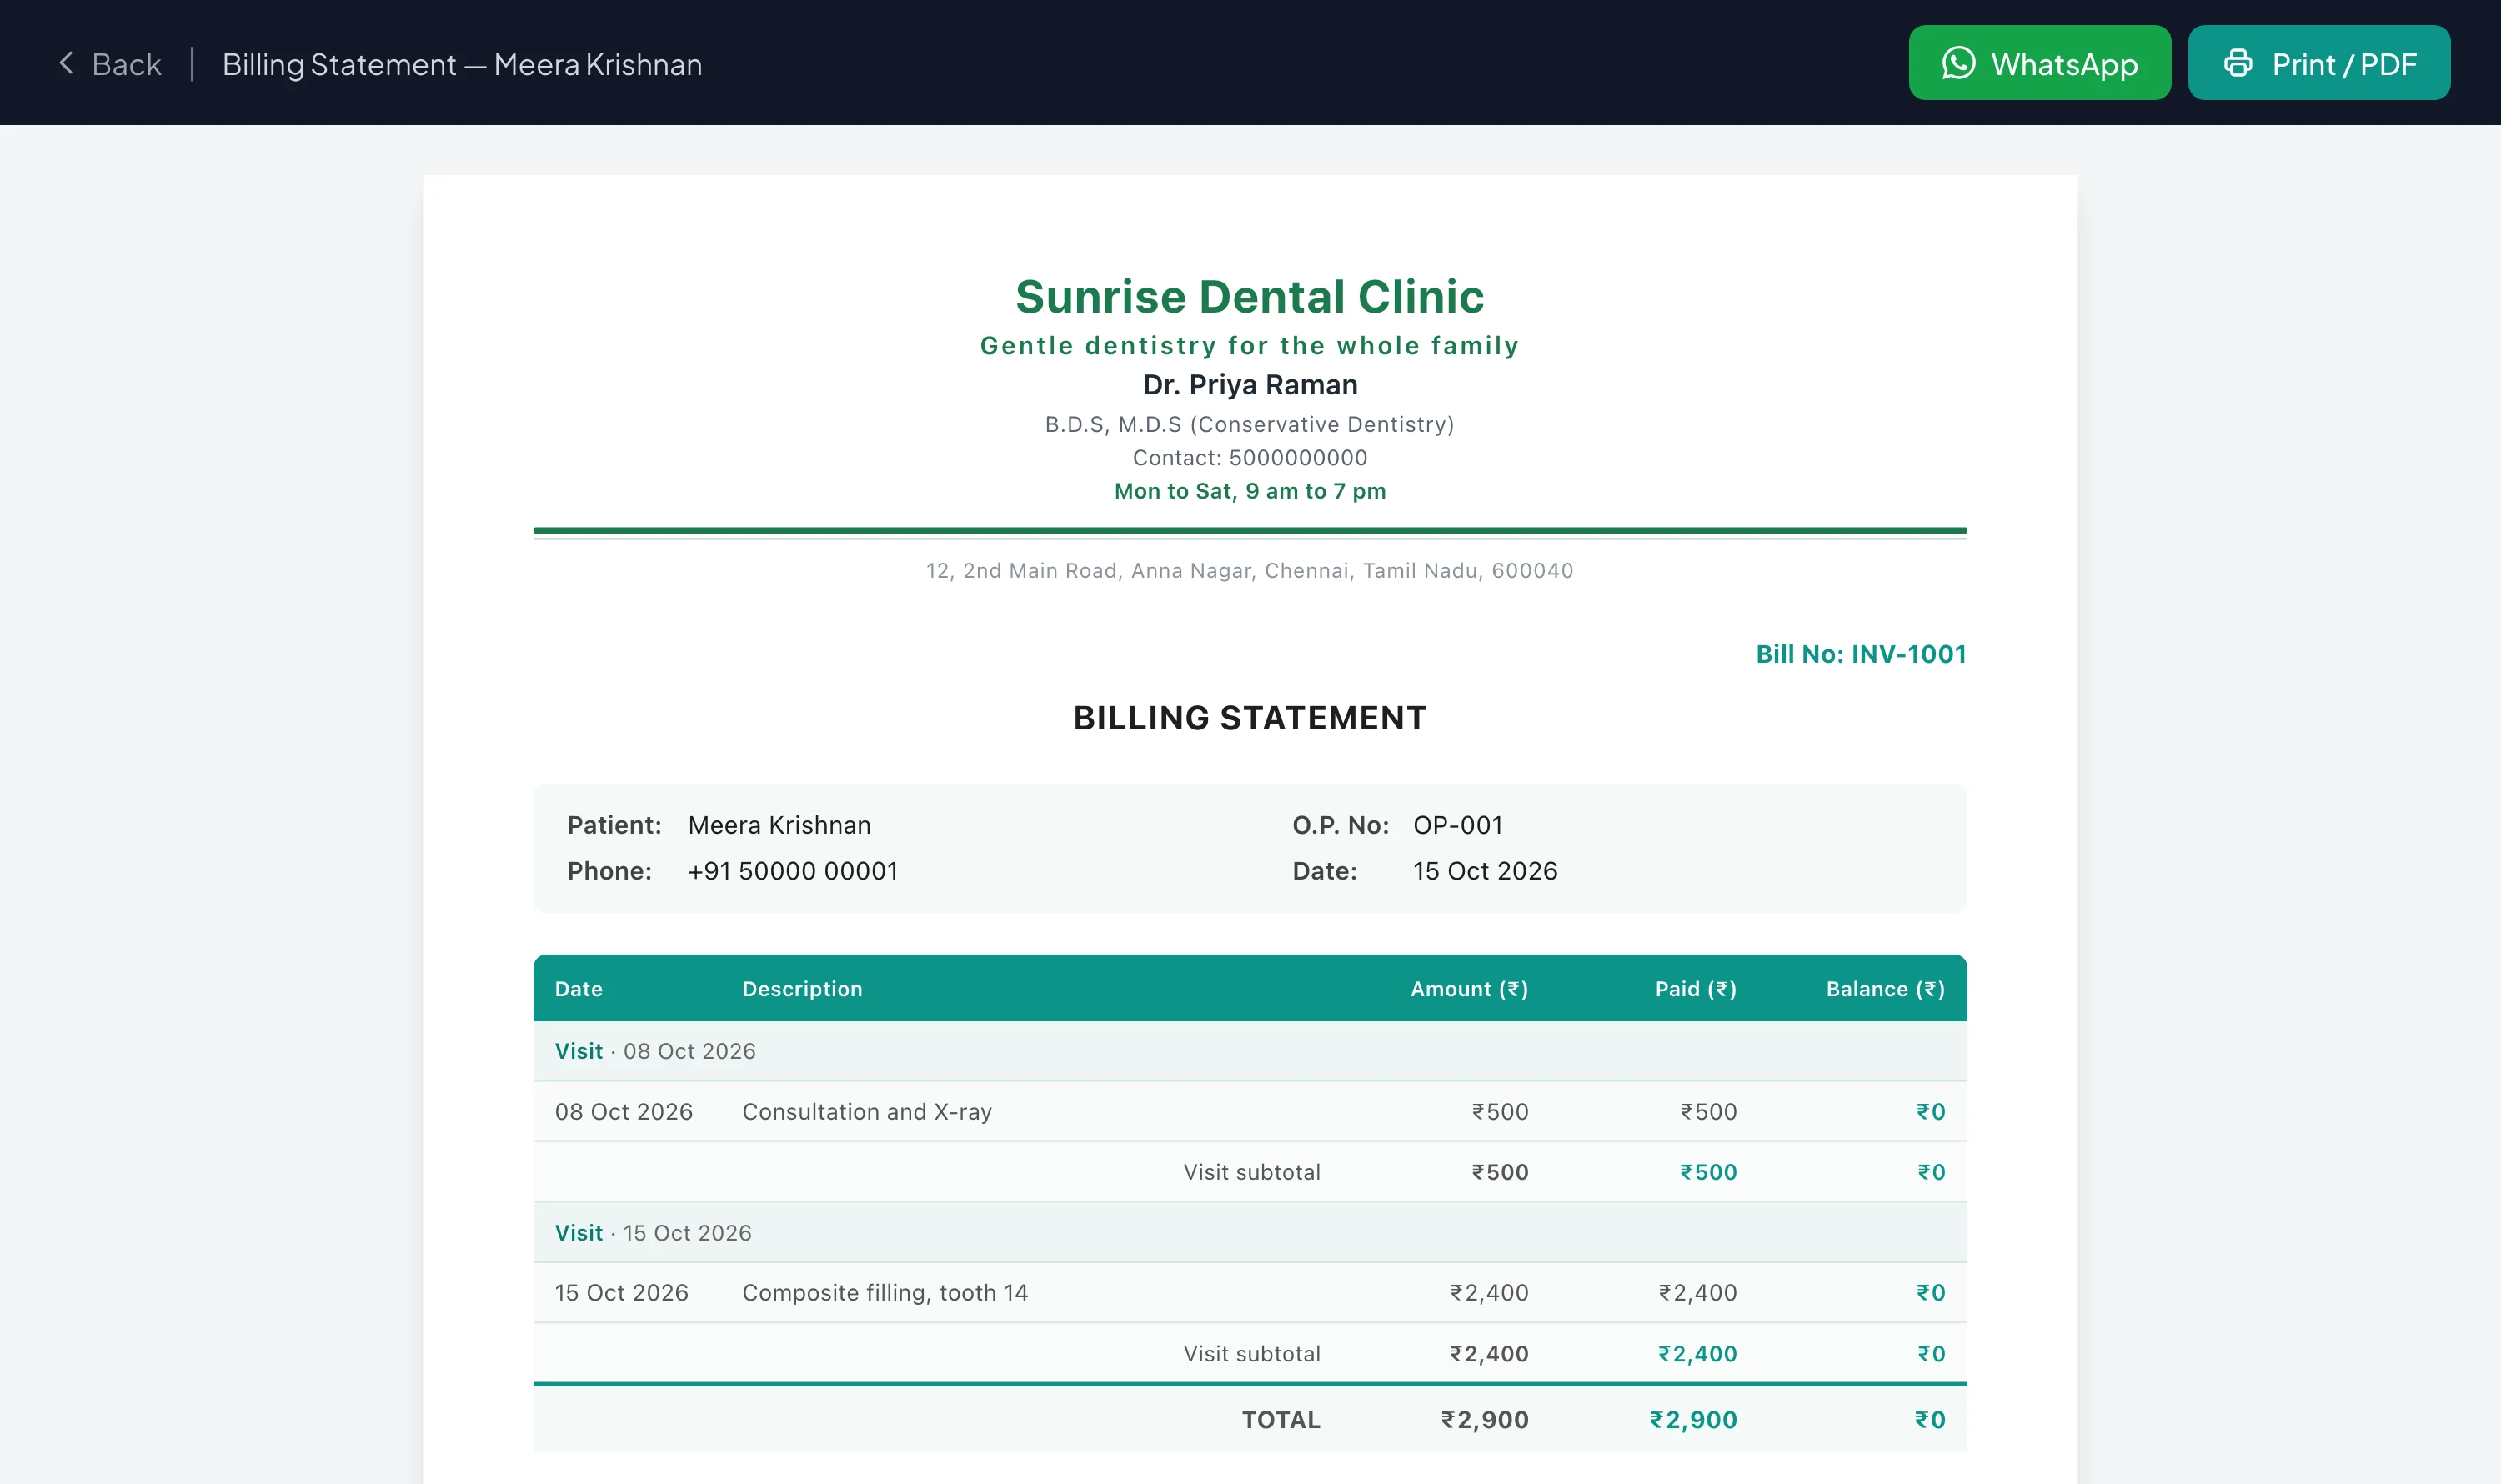Click Consultation and X-ray description

tap(867, 1112)
